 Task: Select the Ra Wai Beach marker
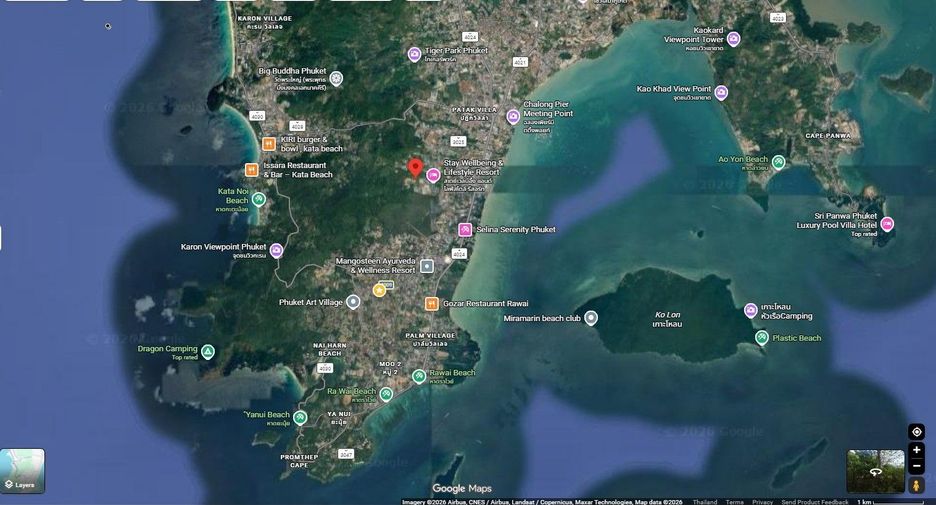tap(386, 394)
